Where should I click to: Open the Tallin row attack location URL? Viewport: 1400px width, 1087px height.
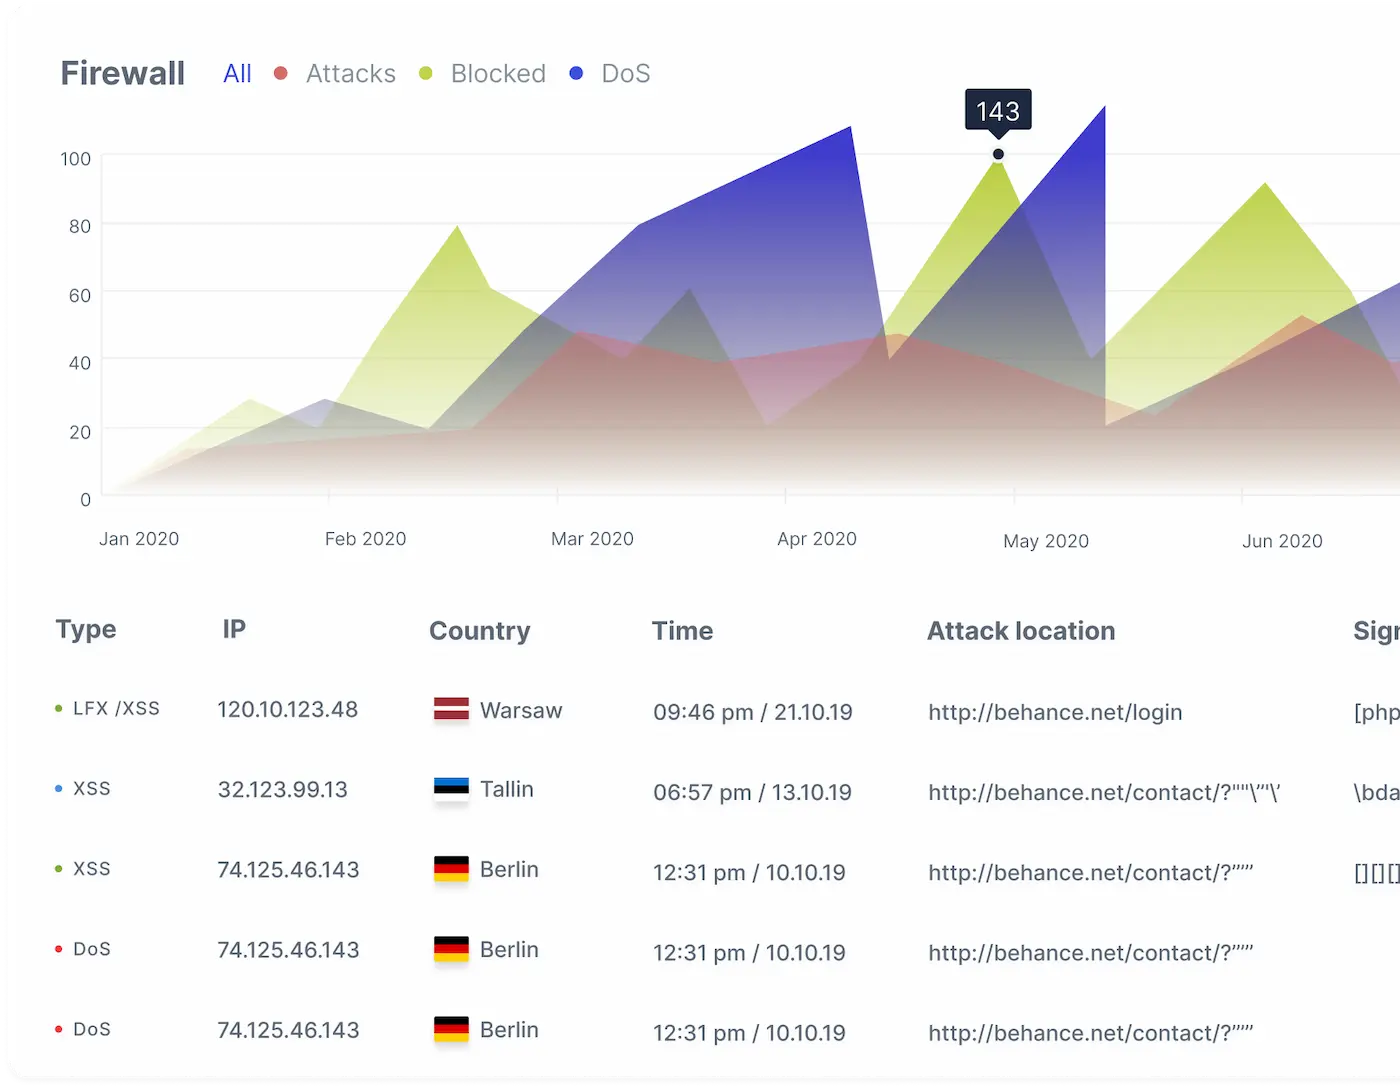click(1103, 792)
